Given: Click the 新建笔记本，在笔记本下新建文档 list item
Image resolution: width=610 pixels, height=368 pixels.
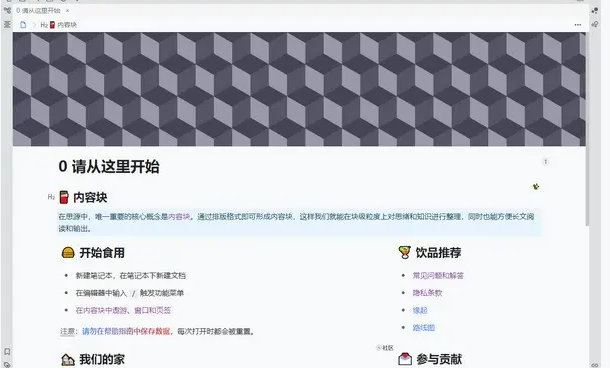Looking at the screenshot, I should [x=130, y=276].
